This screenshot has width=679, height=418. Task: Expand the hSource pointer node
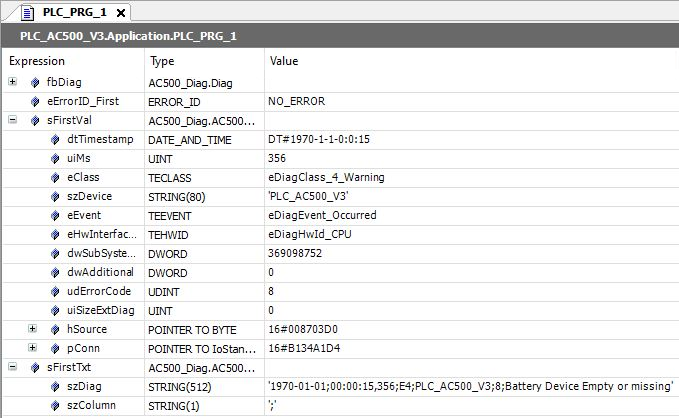click(32, 329)
